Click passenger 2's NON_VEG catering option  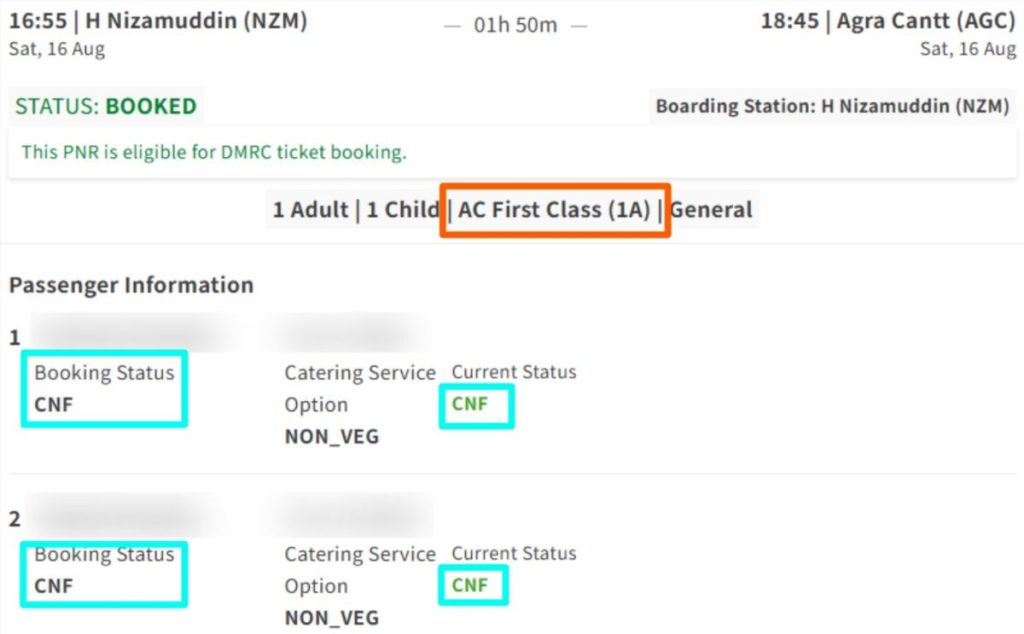pos(332,618)
